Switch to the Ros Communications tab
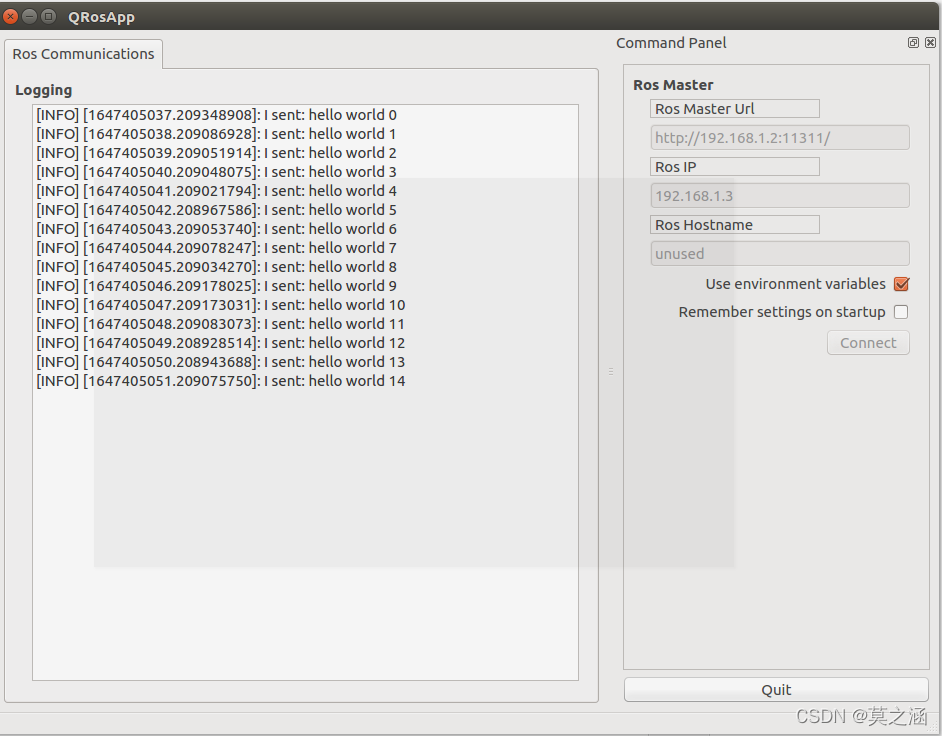 pyautogui.click(x=83, y=55)
